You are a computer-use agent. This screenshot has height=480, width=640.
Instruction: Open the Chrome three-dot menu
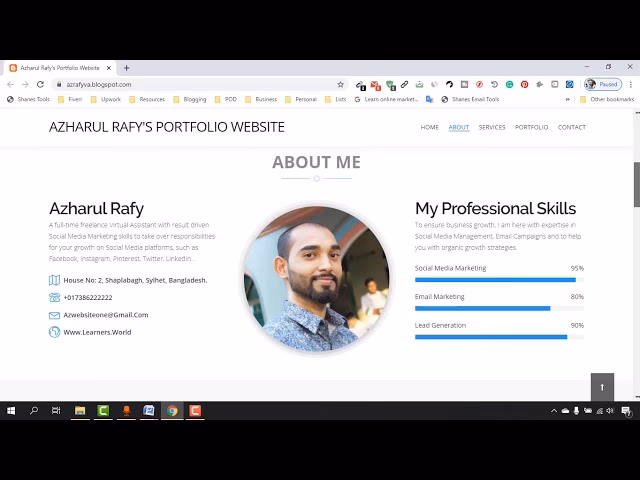(x=631, y=84)
